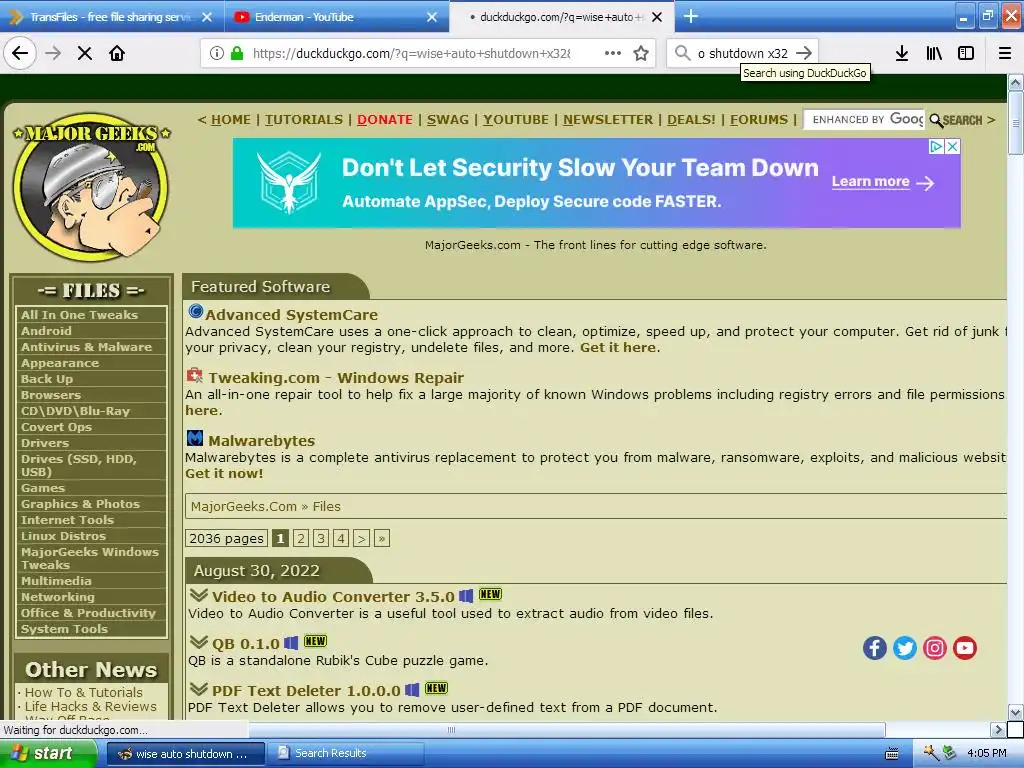
Task: Open the MajorGeeks Twitter icon
Action: coord(904,648)
